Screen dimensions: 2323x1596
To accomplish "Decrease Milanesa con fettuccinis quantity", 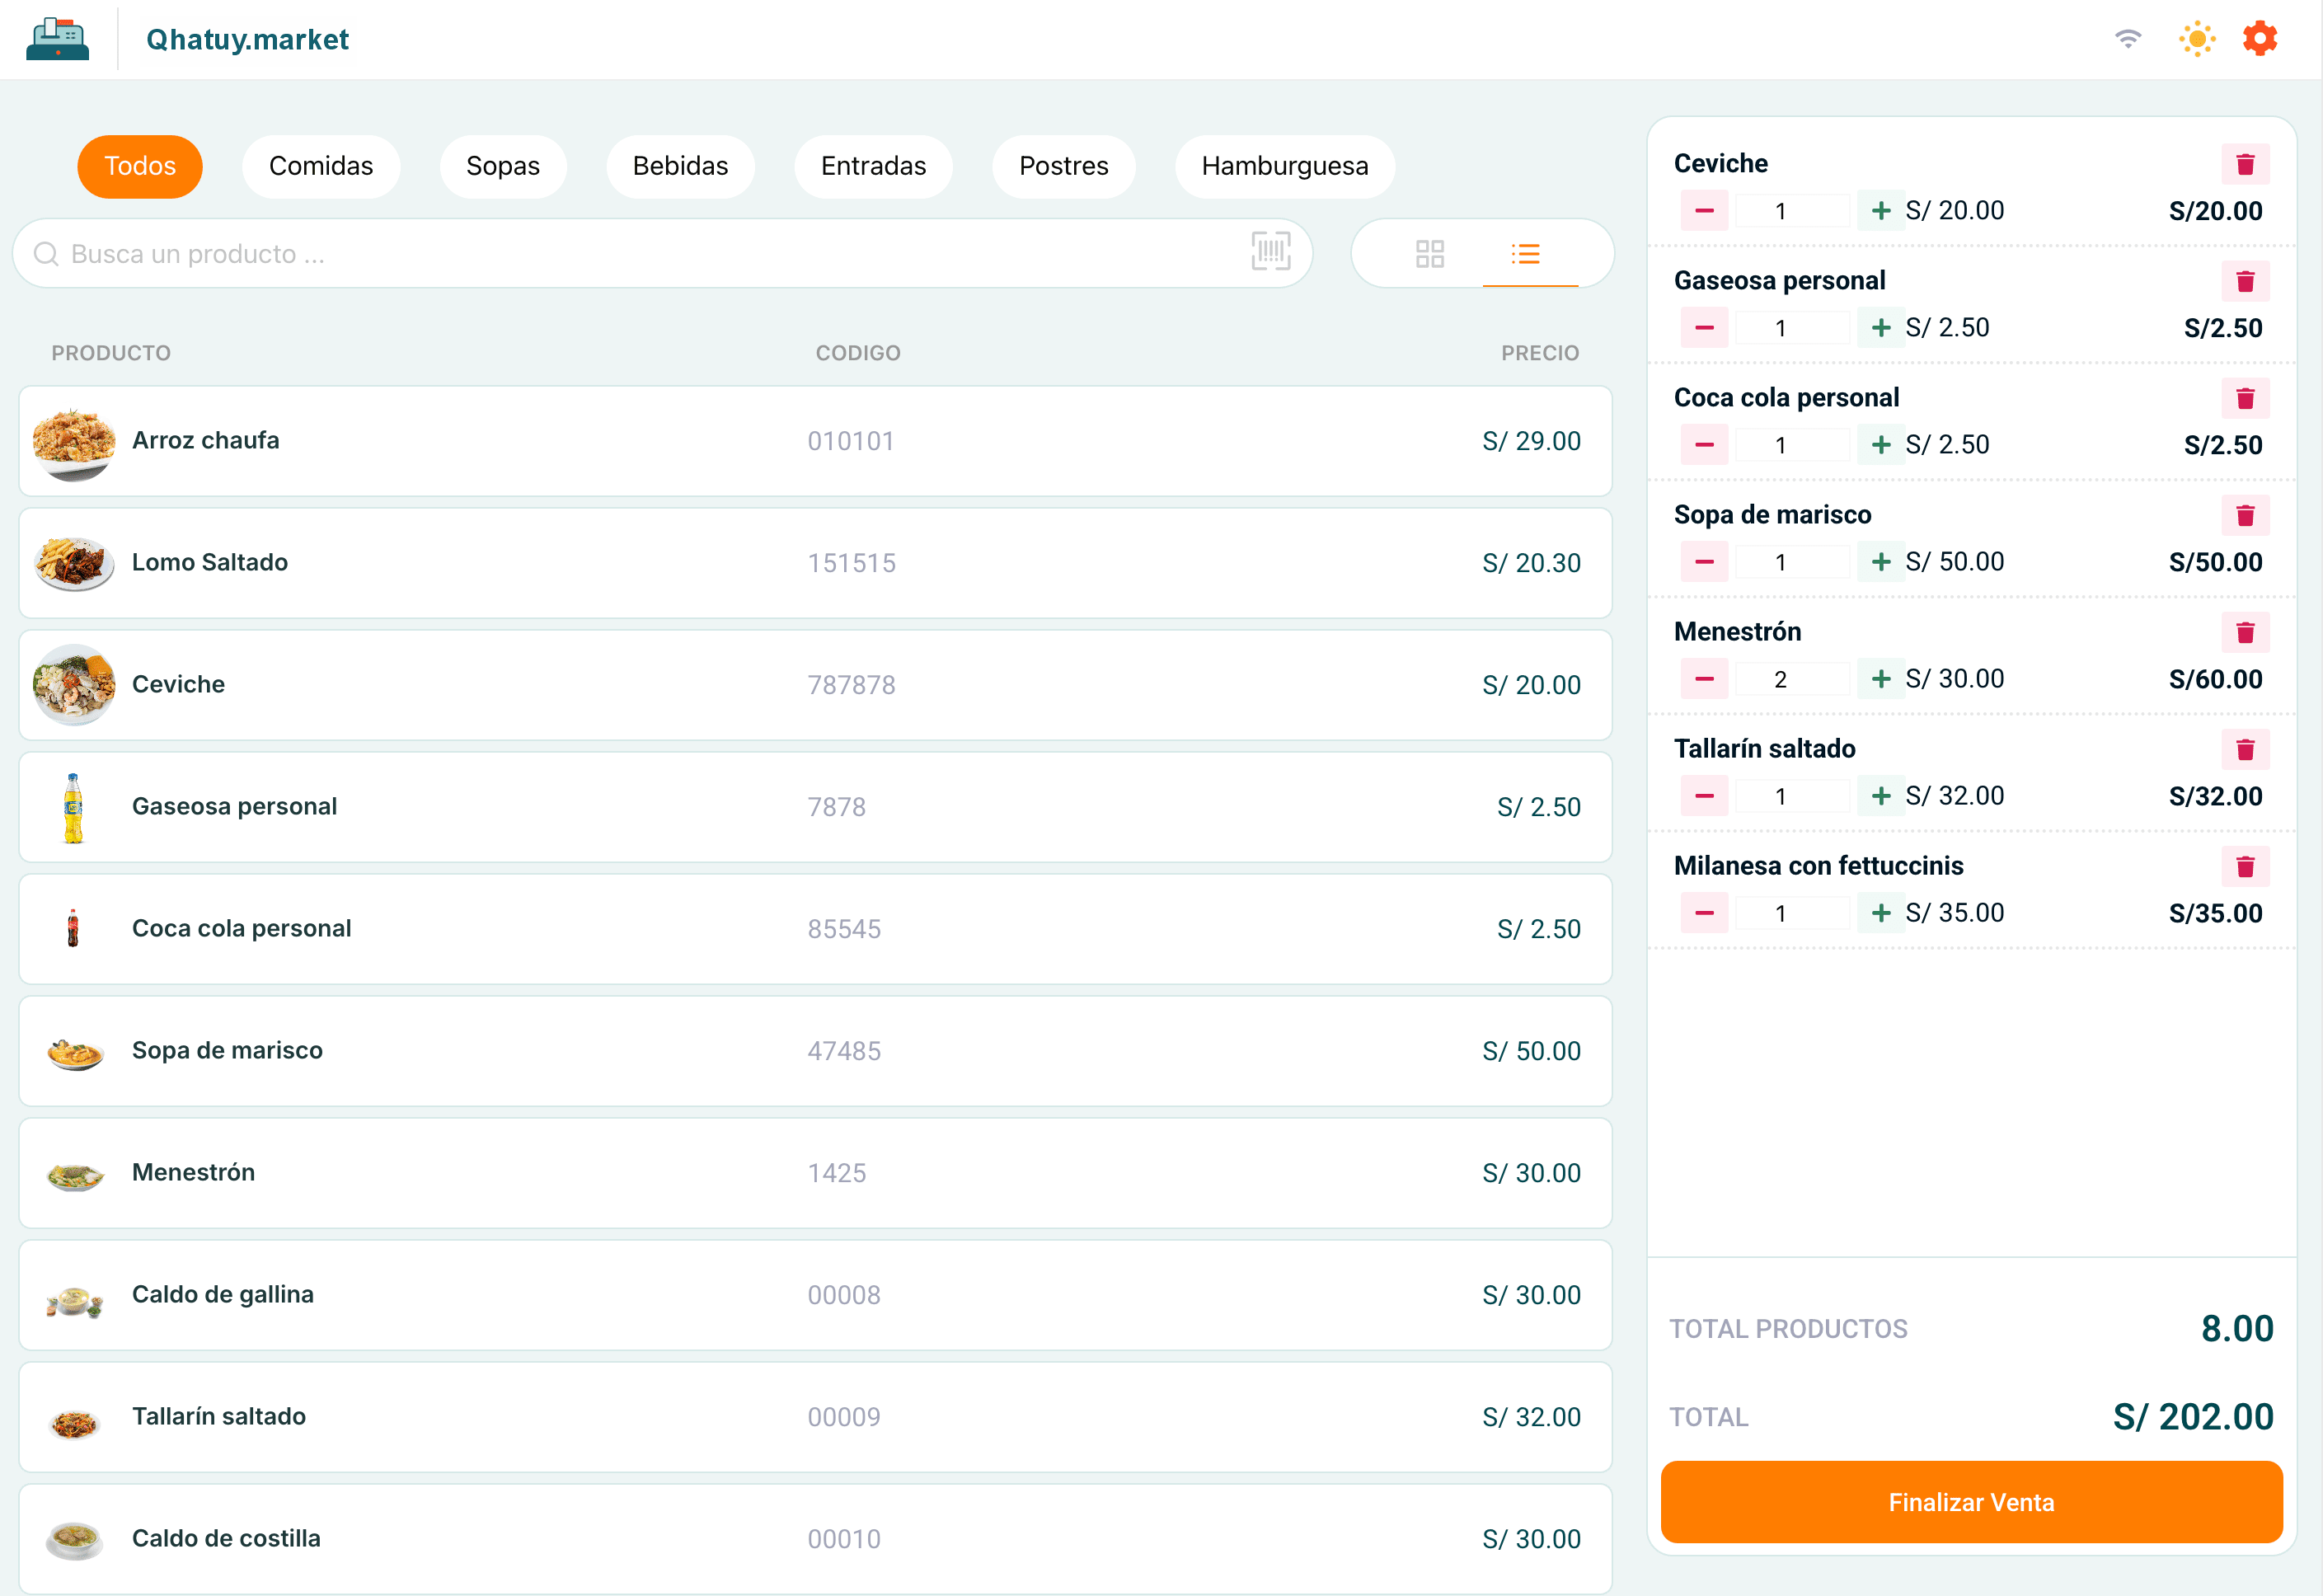I will pos(1704,912).
